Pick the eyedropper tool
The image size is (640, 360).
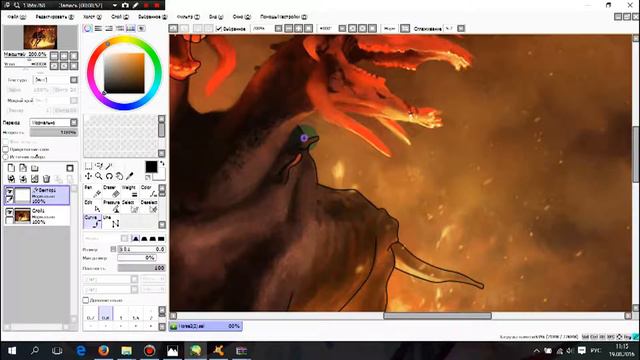click(x=130, y=176)
